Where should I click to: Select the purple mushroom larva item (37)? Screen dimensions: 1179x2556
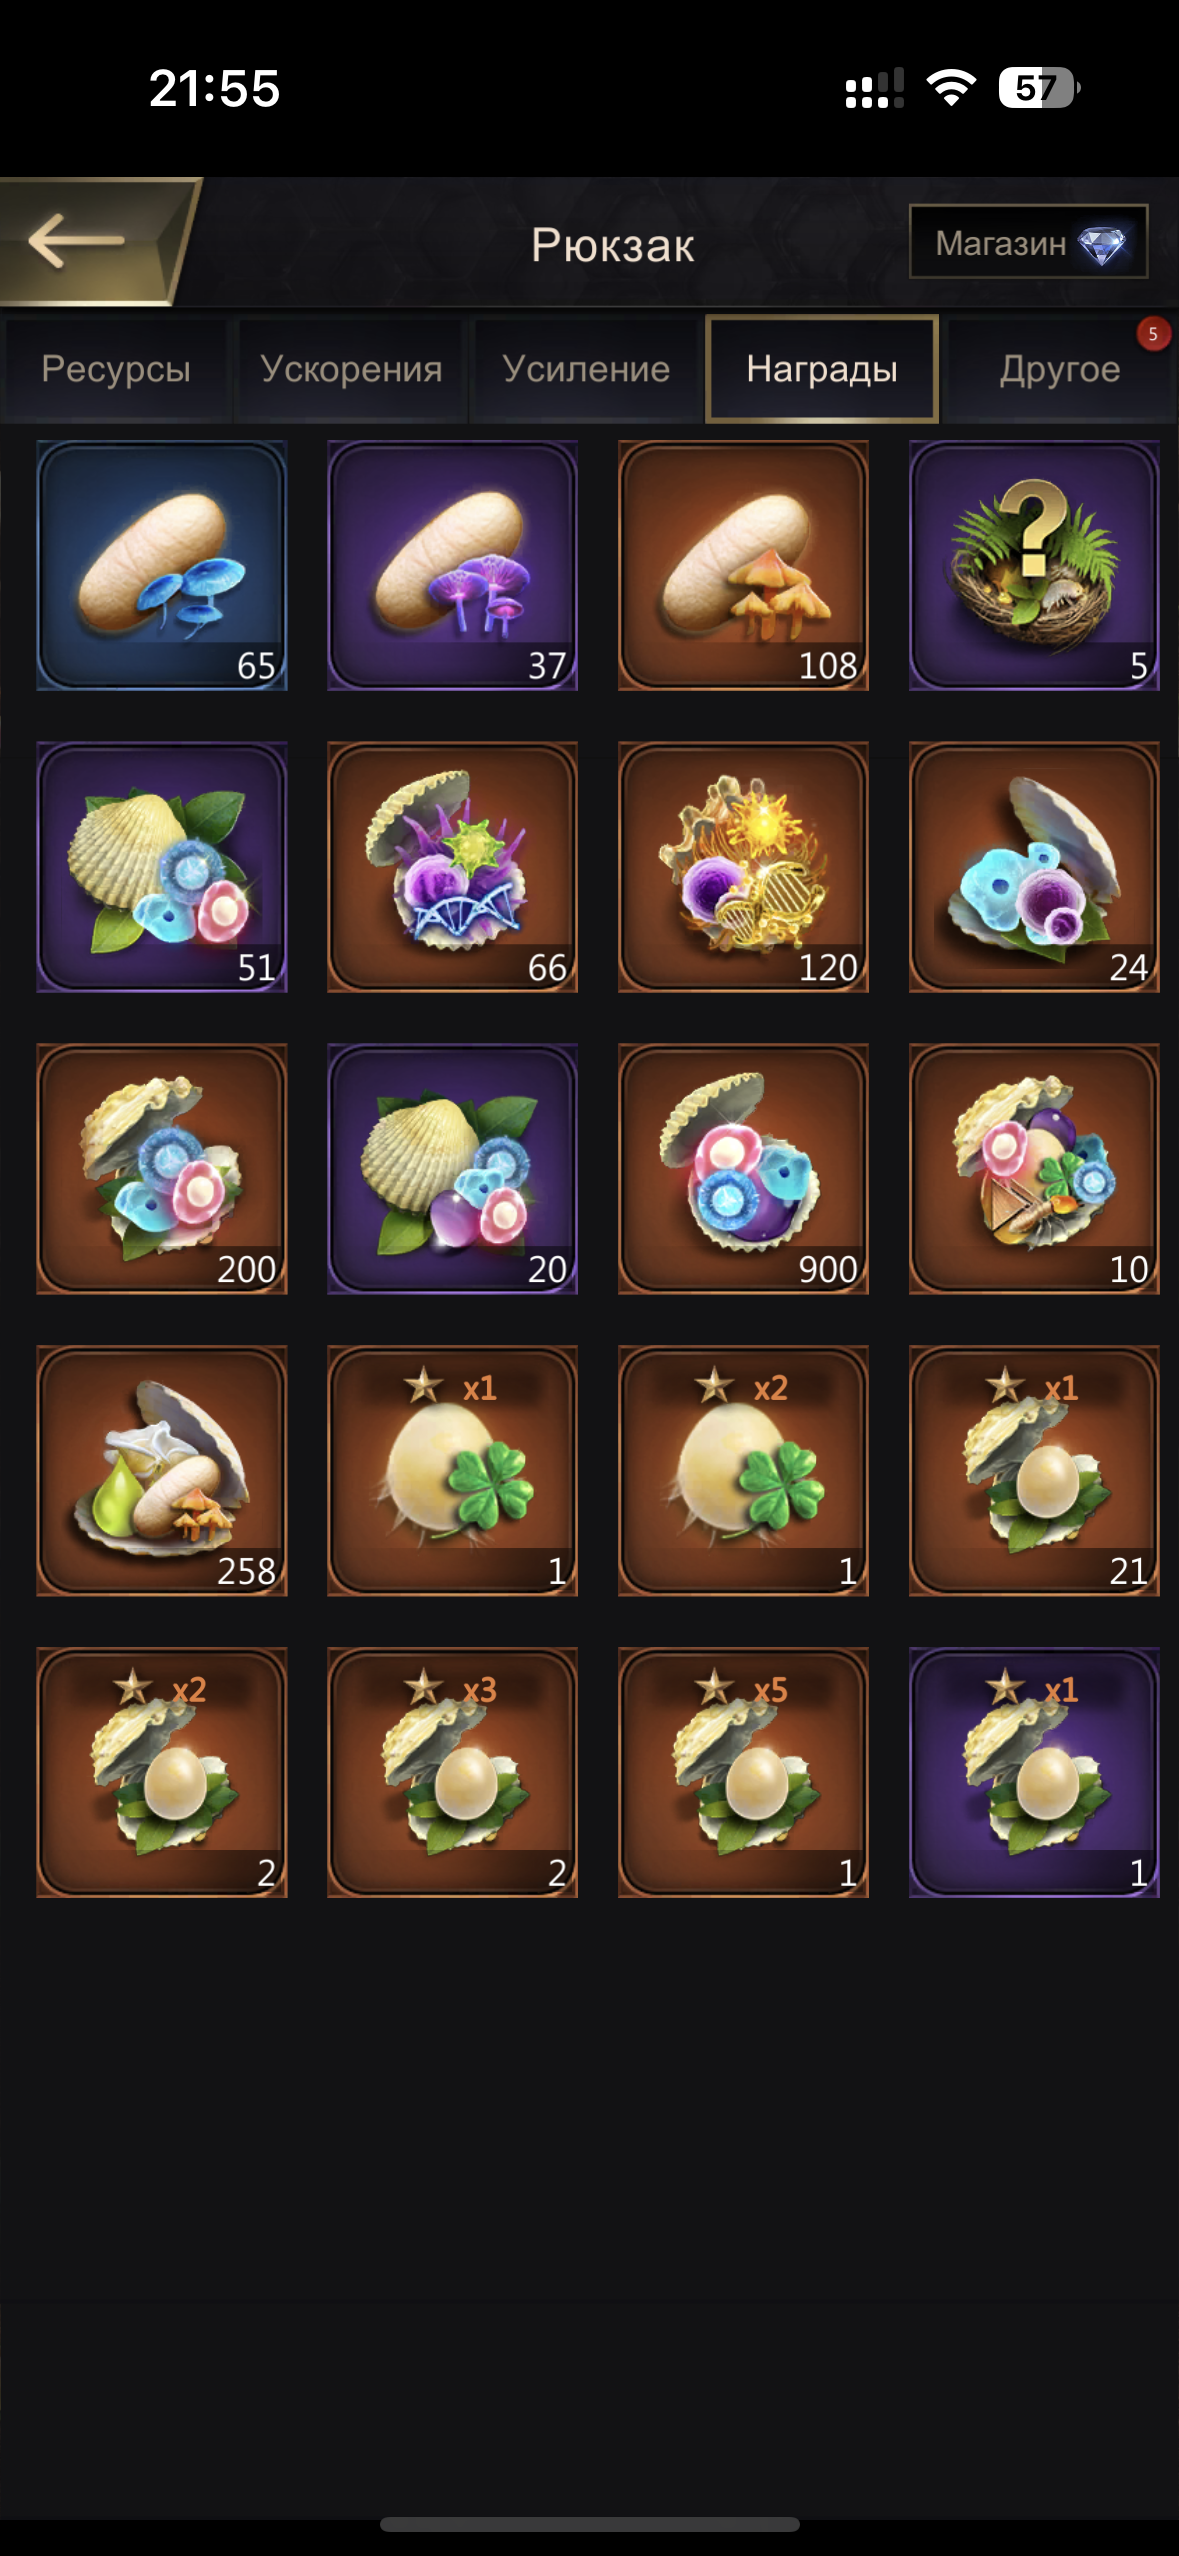[x=452, y=565]
